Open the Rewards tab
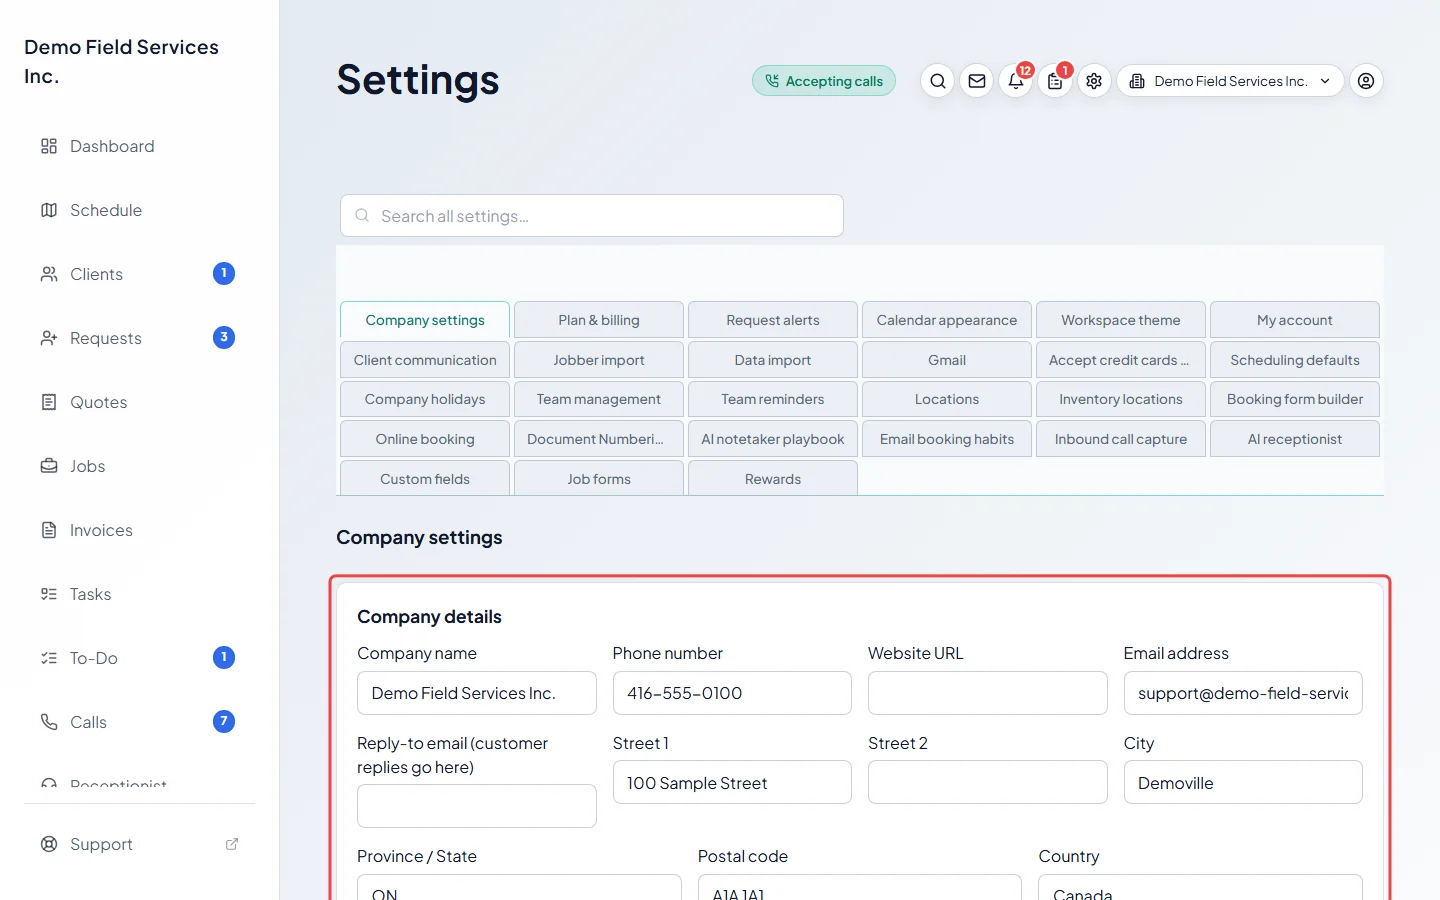Viewport: 1440px width, 900px height. point(773,478)
